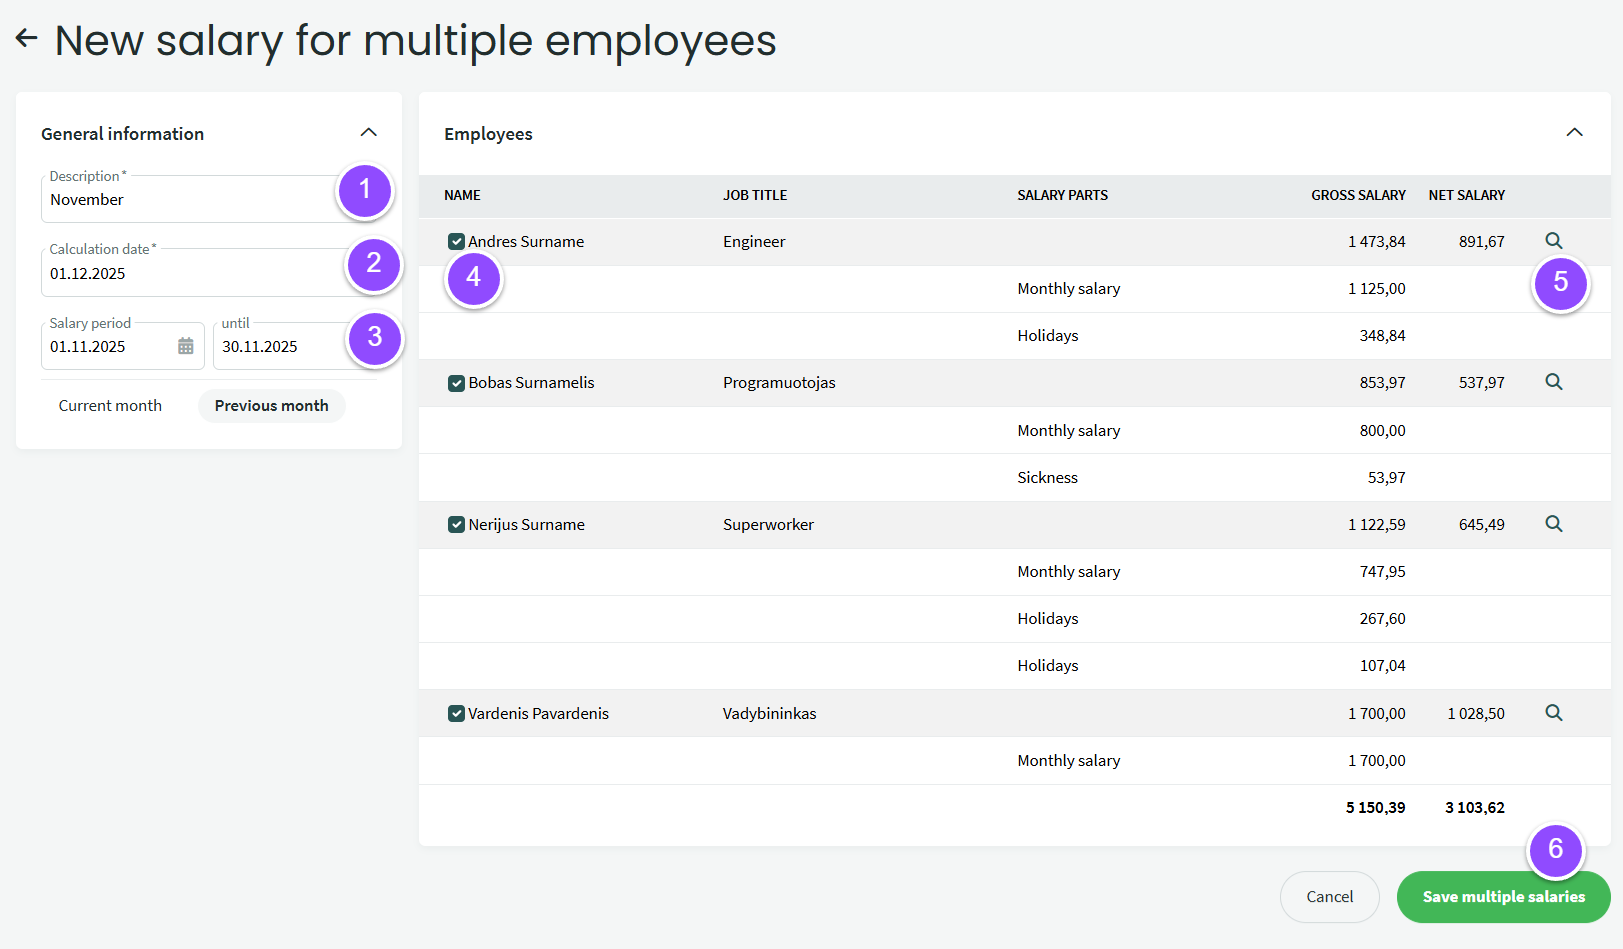Screen dimensions: 1623x949
Task: Collapse the General information panel
Action: pos(368,133)
